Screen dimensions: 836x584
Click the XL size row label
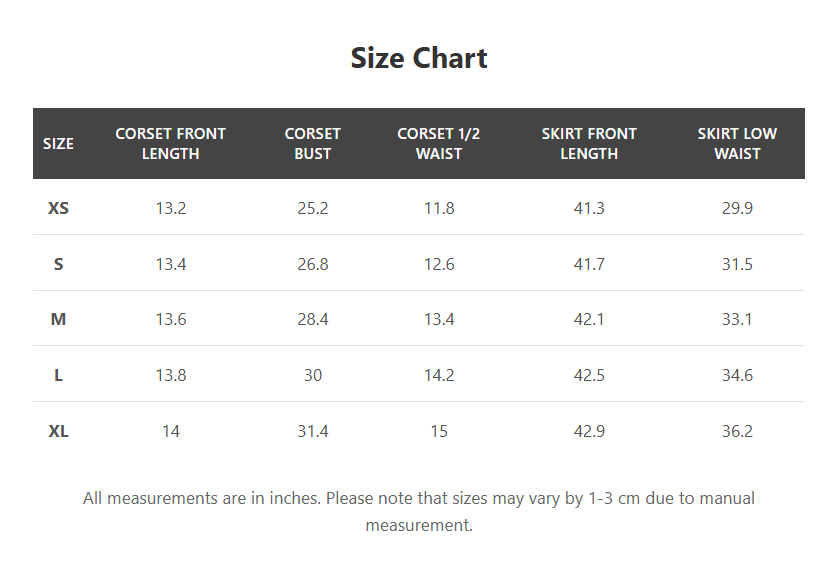[x=58, y=431]
